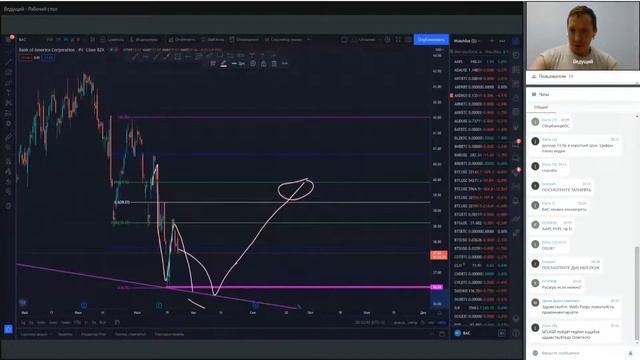Open the Торговая панель trading panel tab
Image resolution: width=640 pixels, height=360 pixels.
click(169, 334)
